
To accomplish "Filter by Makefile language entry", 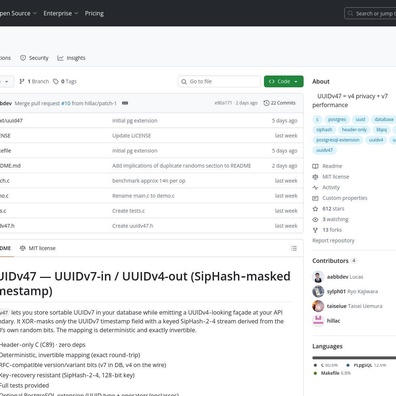I will (332, 373).
